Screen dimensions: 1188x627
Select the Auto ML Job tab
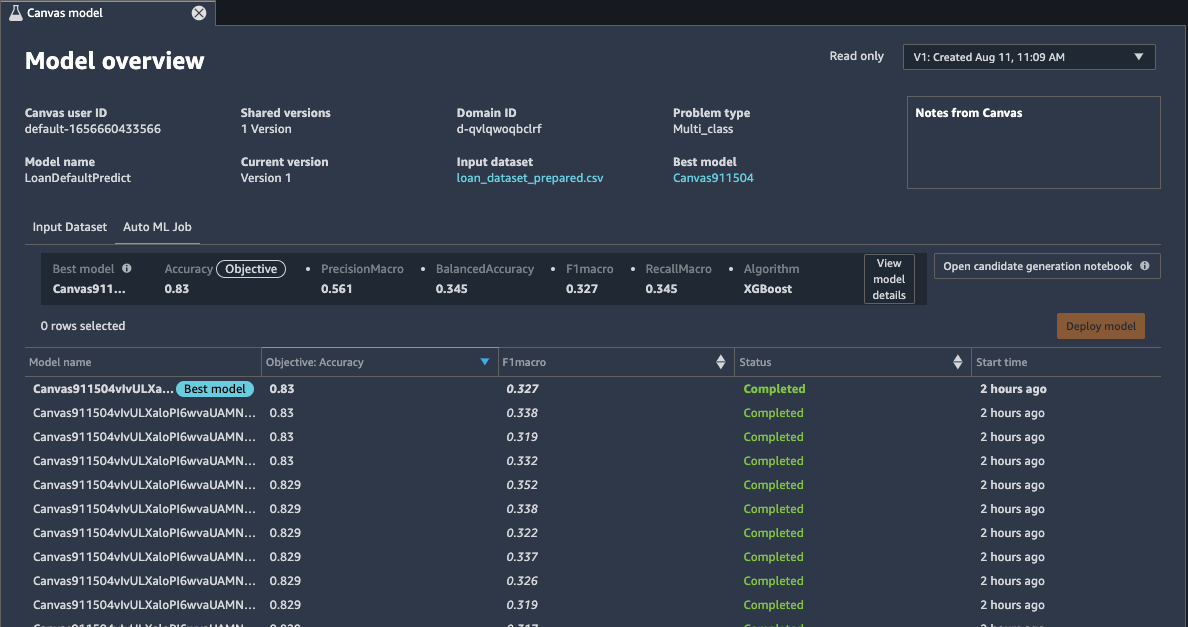[x=157, y=227]
